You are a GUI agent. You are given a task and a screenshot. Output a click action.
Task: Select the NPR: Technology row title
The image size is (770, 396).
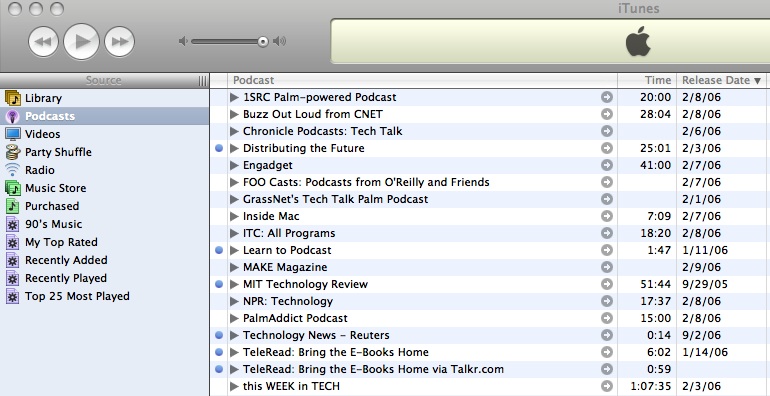point(288,301)
